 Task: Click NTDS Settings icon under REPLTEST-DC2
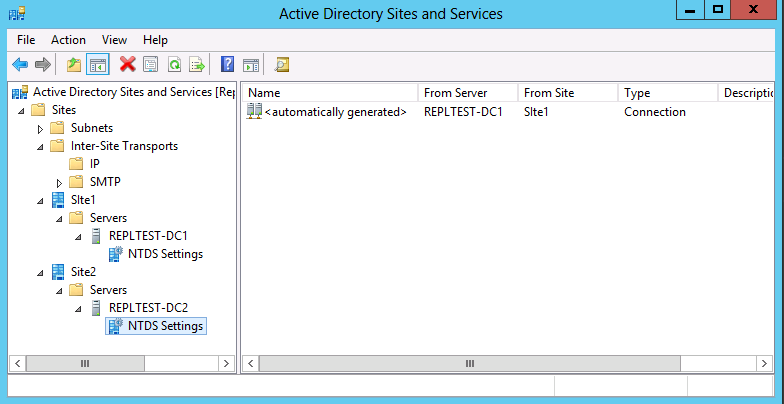pos(116,326)
